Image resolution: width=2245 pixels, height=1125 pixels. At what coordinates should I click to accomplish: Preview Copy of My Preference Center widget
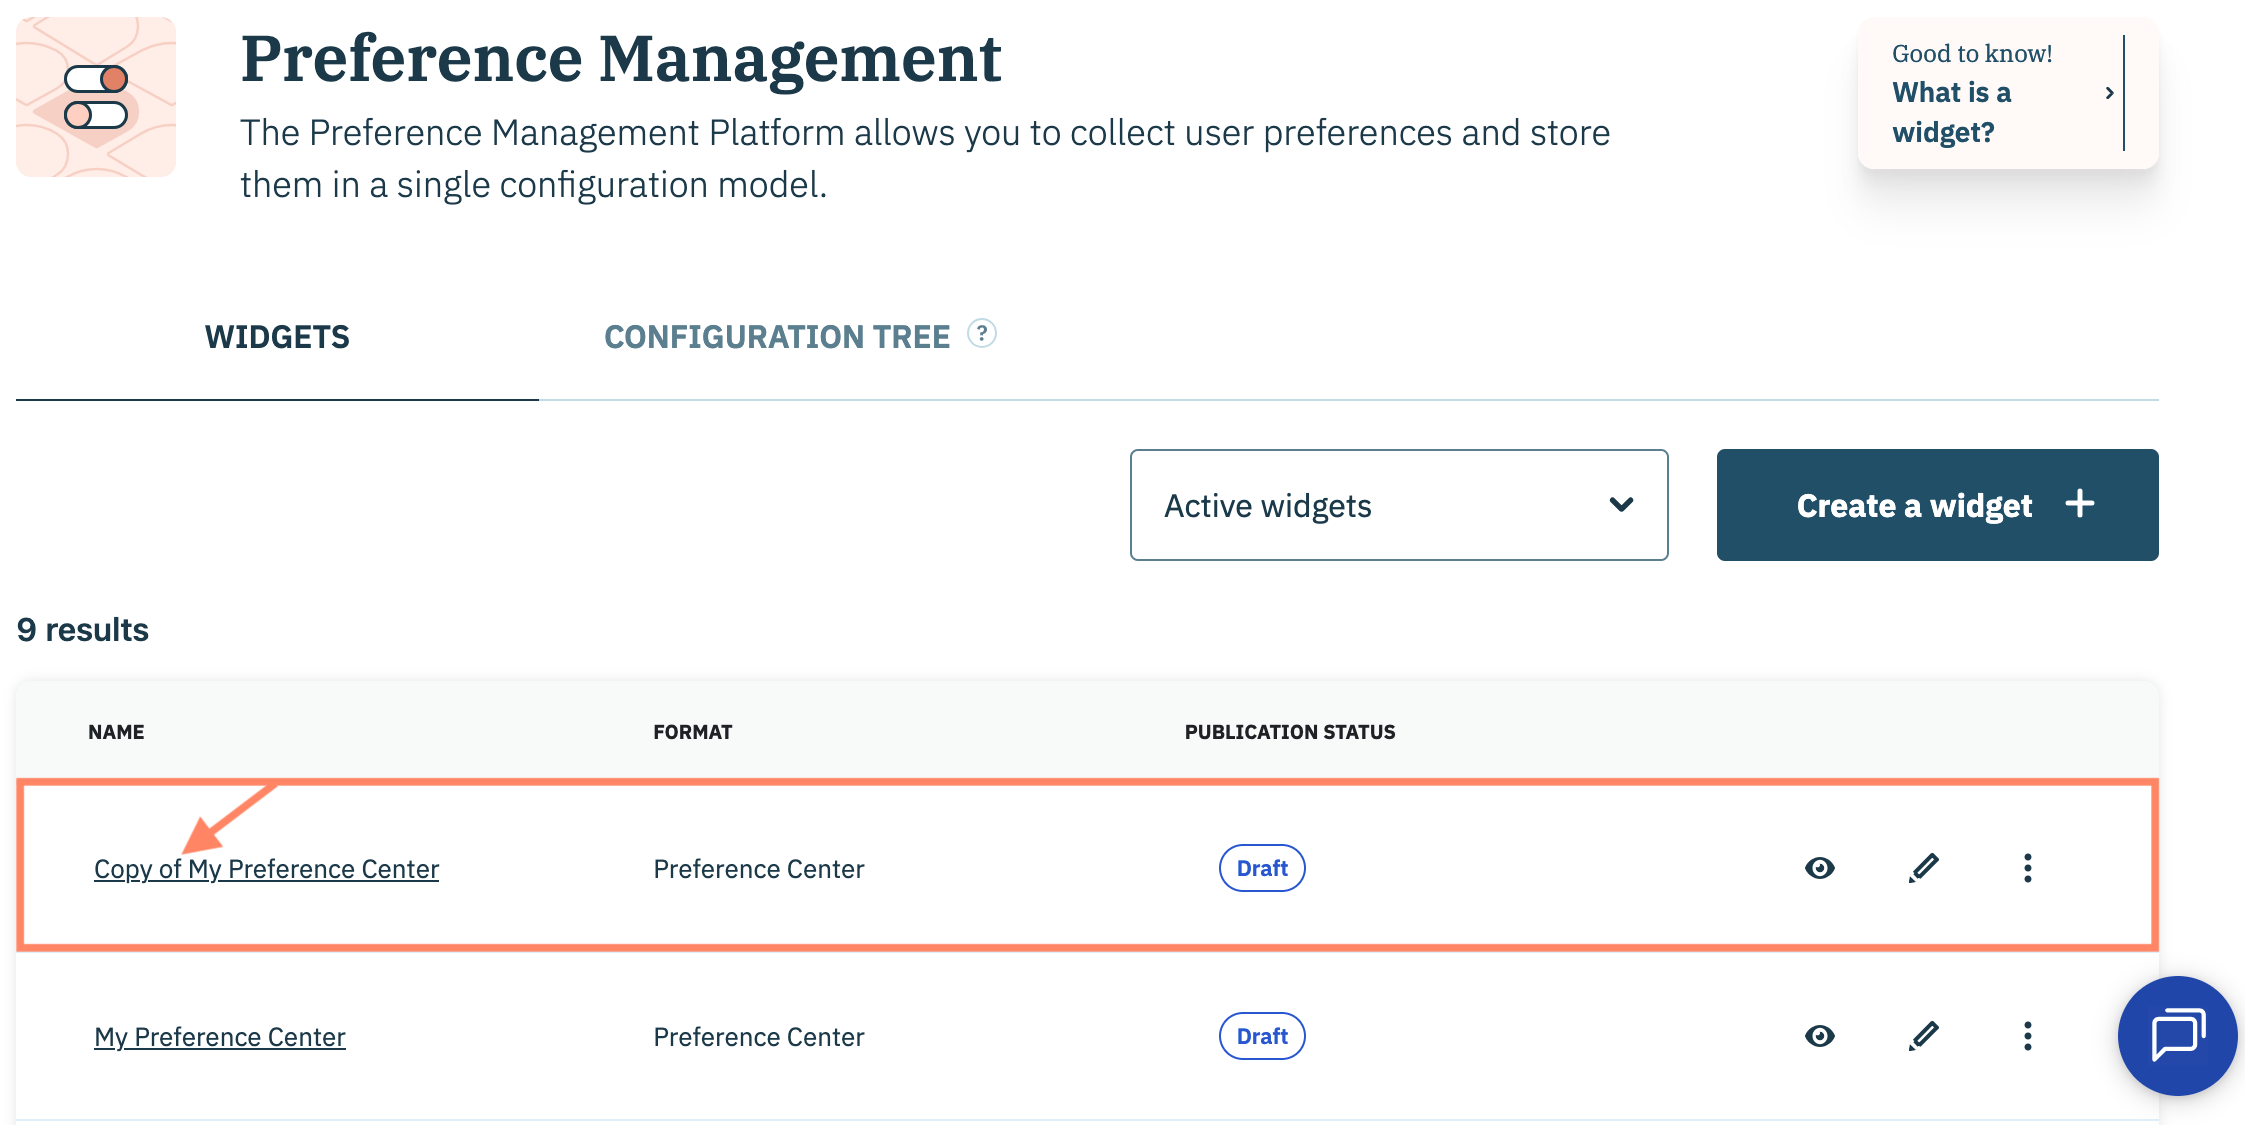1819,868
